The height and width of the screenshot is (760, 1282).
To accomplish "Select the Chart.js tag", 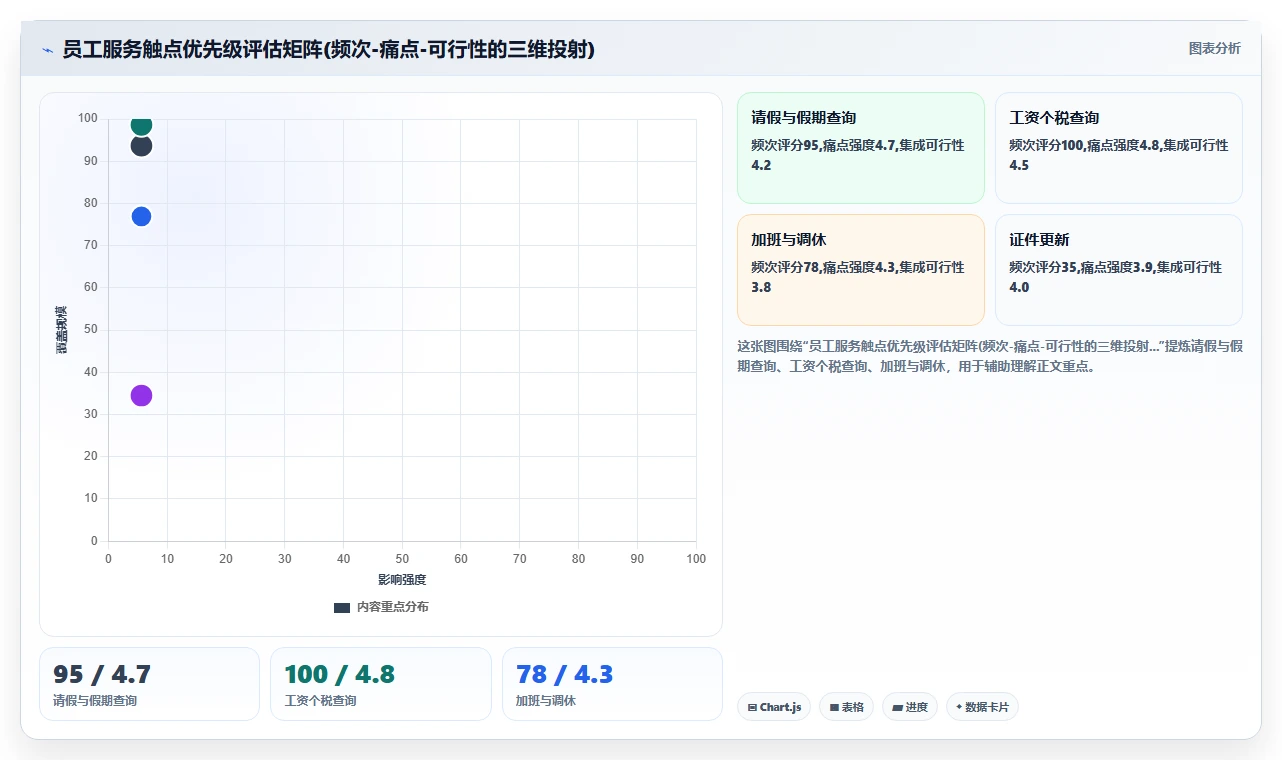I will click(x=774, y=707).
